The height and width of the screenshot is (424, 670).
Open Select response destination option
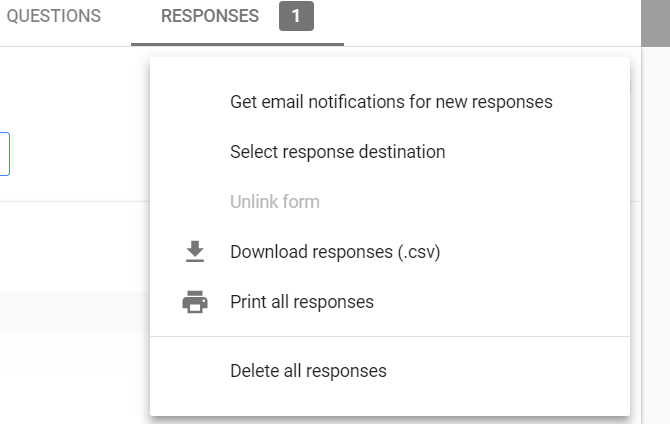point(337,152)
